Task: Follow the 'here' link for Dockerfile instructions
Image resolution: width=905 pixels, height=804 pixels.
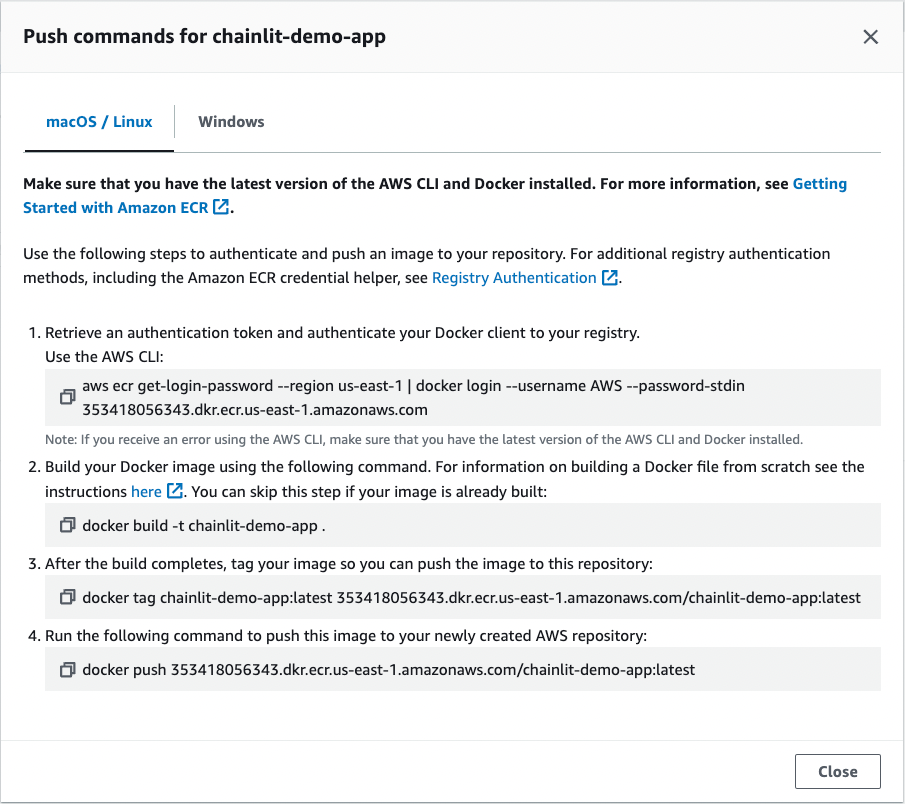Action: 147,491
